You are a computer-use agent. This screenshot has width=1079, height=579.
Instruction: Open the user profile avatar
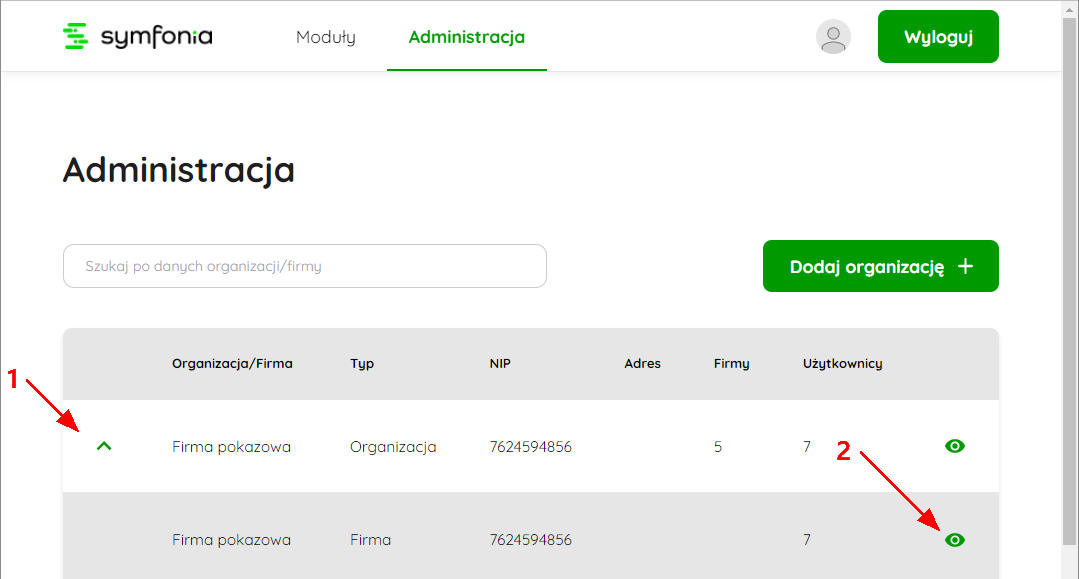[833, 36]
